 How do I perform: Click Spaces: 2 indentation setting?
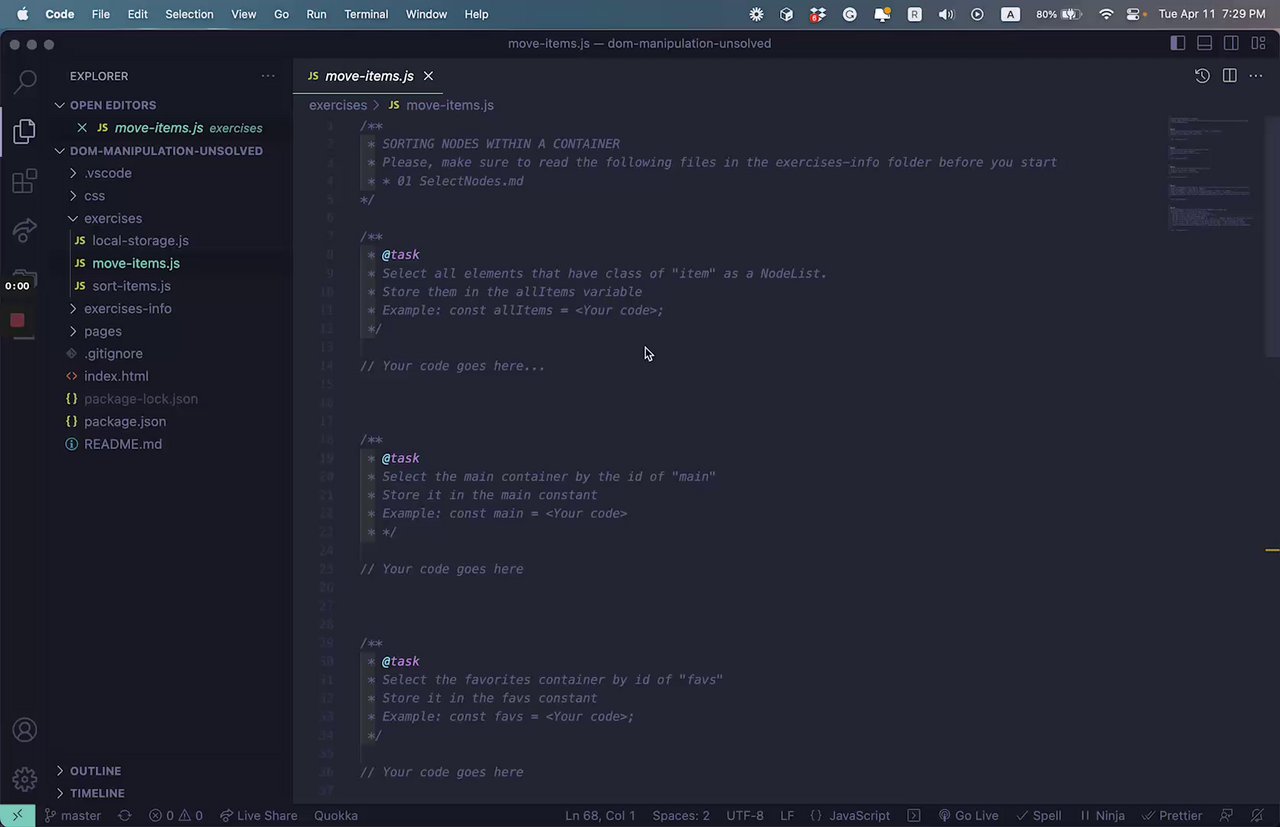[x=681, y=815]
